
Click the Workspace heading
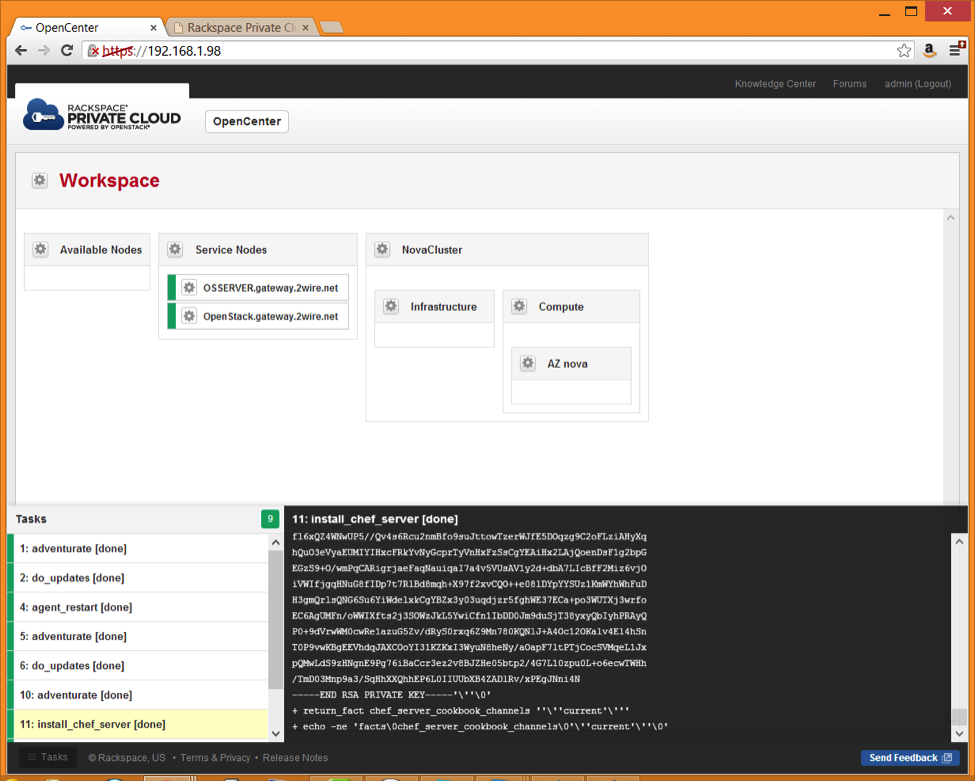point(109,180)
